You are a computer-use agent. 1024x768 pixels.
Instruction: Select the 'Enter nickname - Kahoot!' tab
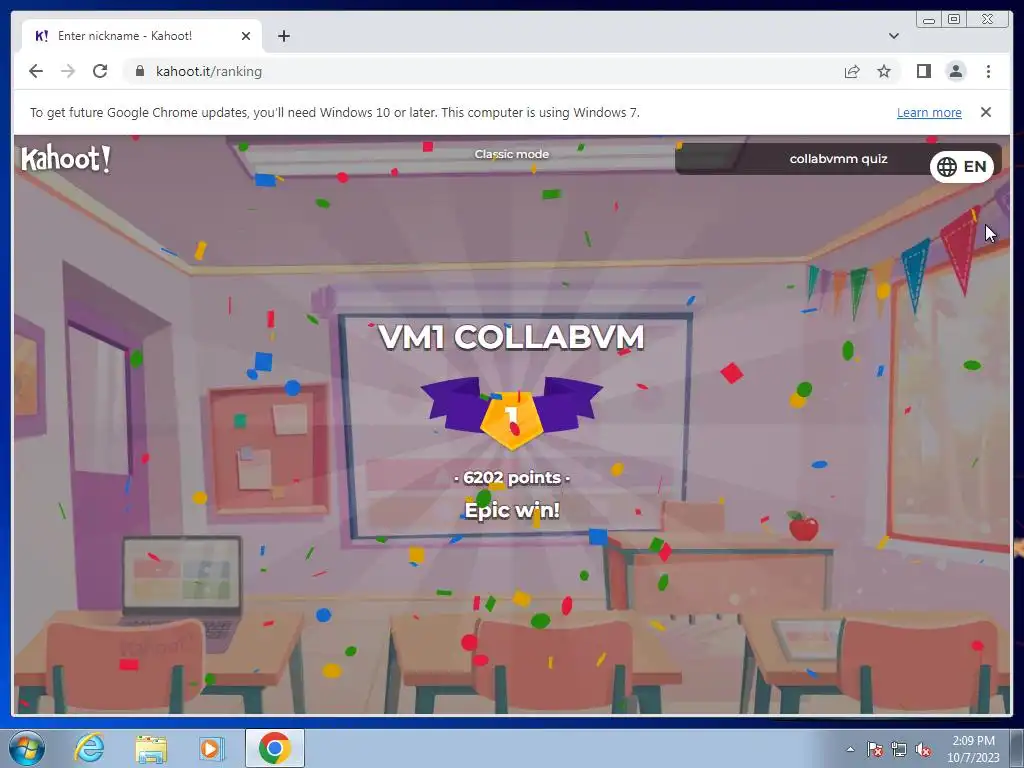pos(142,36)
